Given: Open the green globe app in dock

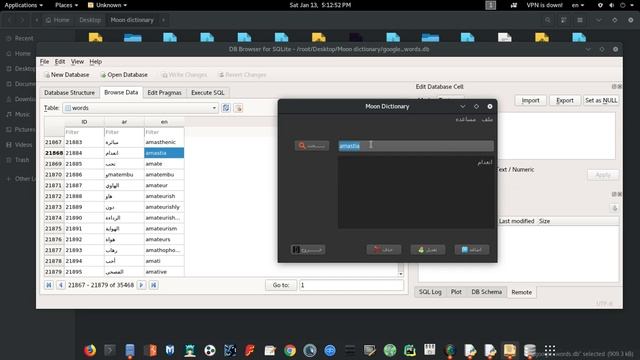Looking at the screenshot, I should 390,350.
